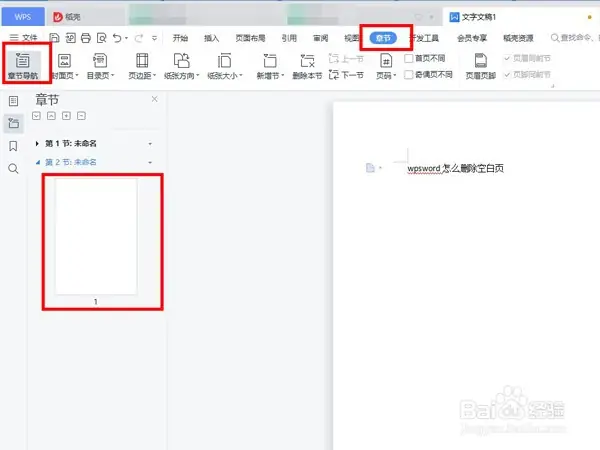
Task: Close the 章节 navigation pane
Action: (x=155, y=99)
